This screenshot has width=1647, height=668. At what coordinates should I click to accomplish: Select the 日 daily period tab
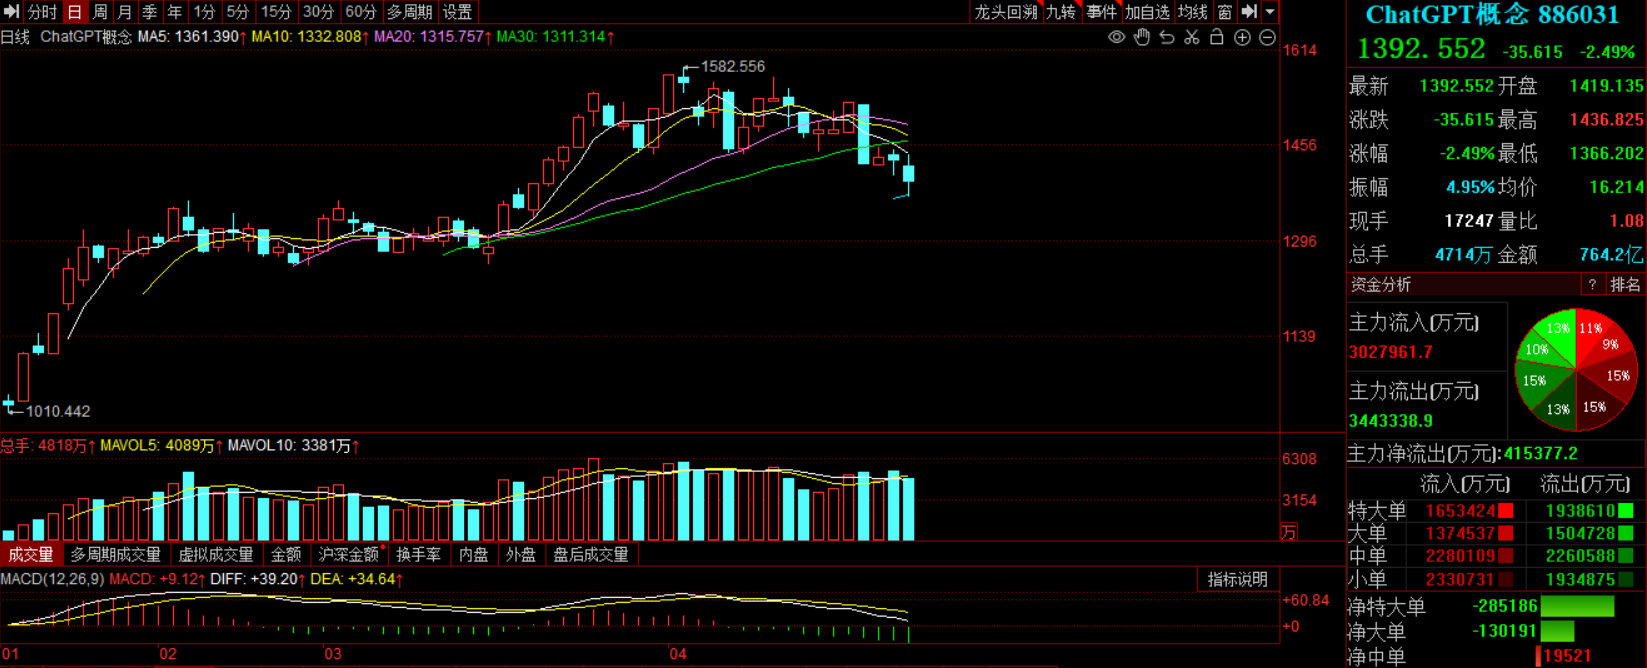[75, 12]
